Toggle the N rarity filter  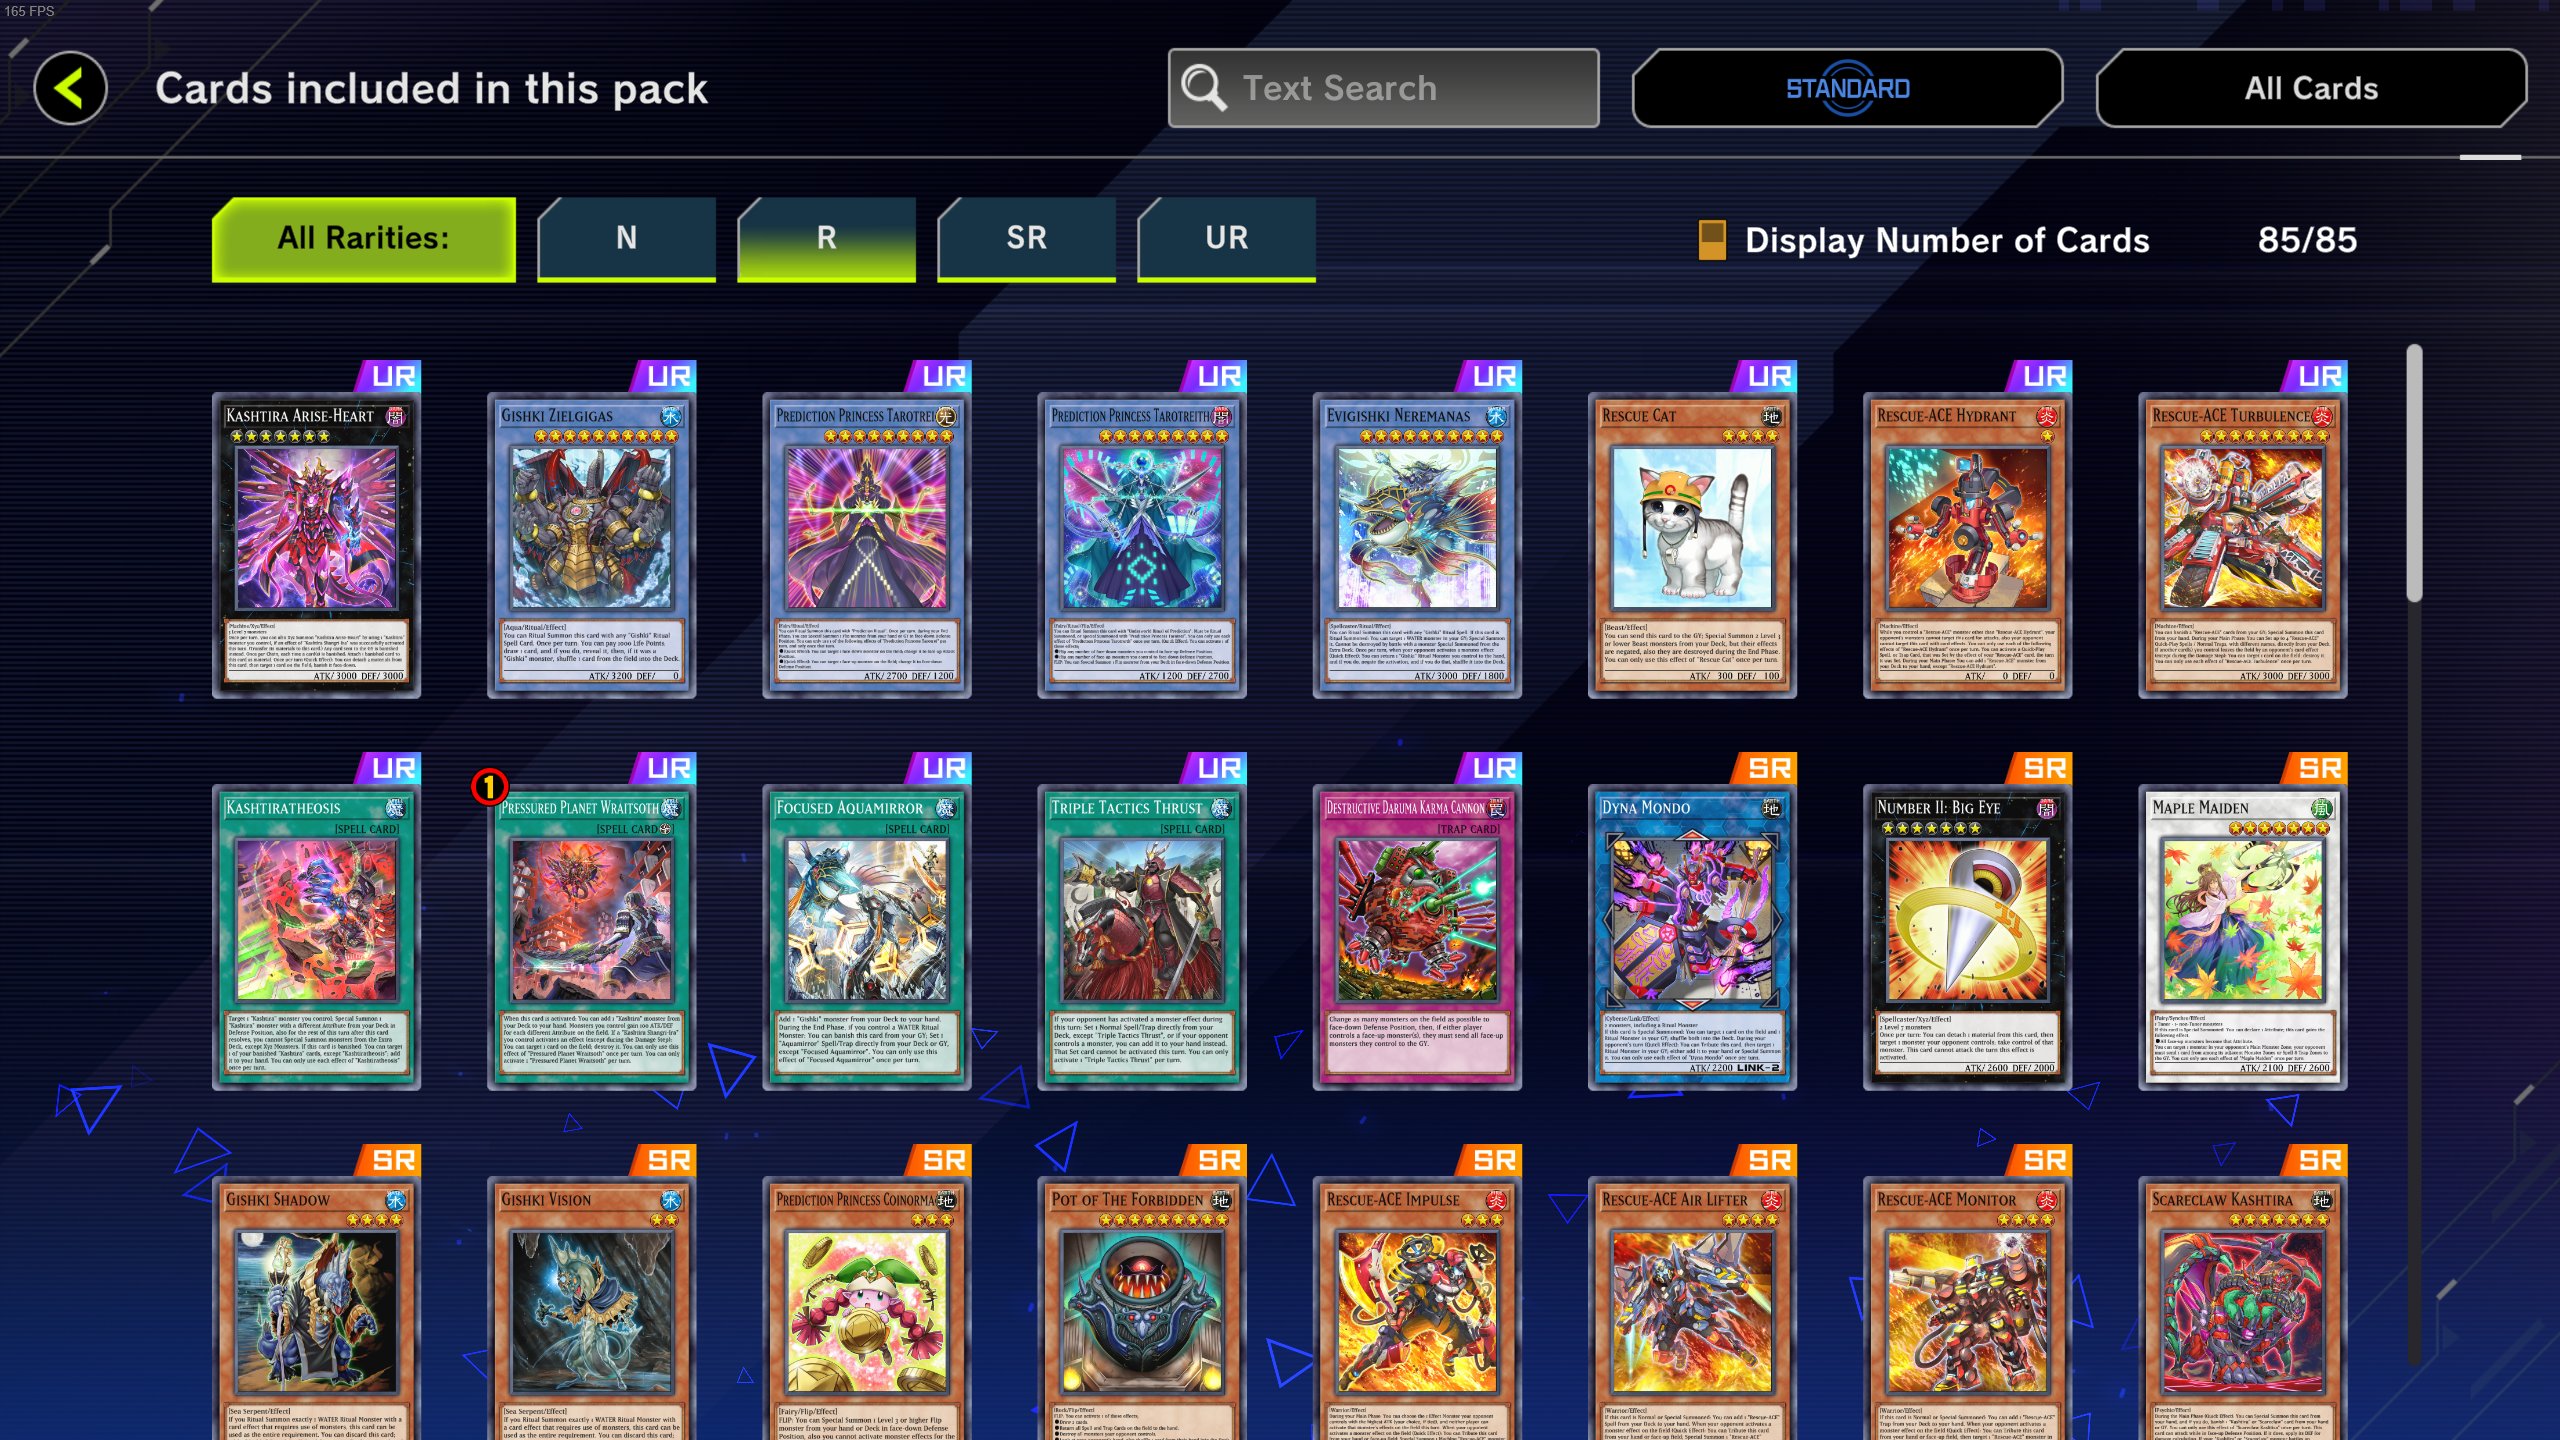627,239
